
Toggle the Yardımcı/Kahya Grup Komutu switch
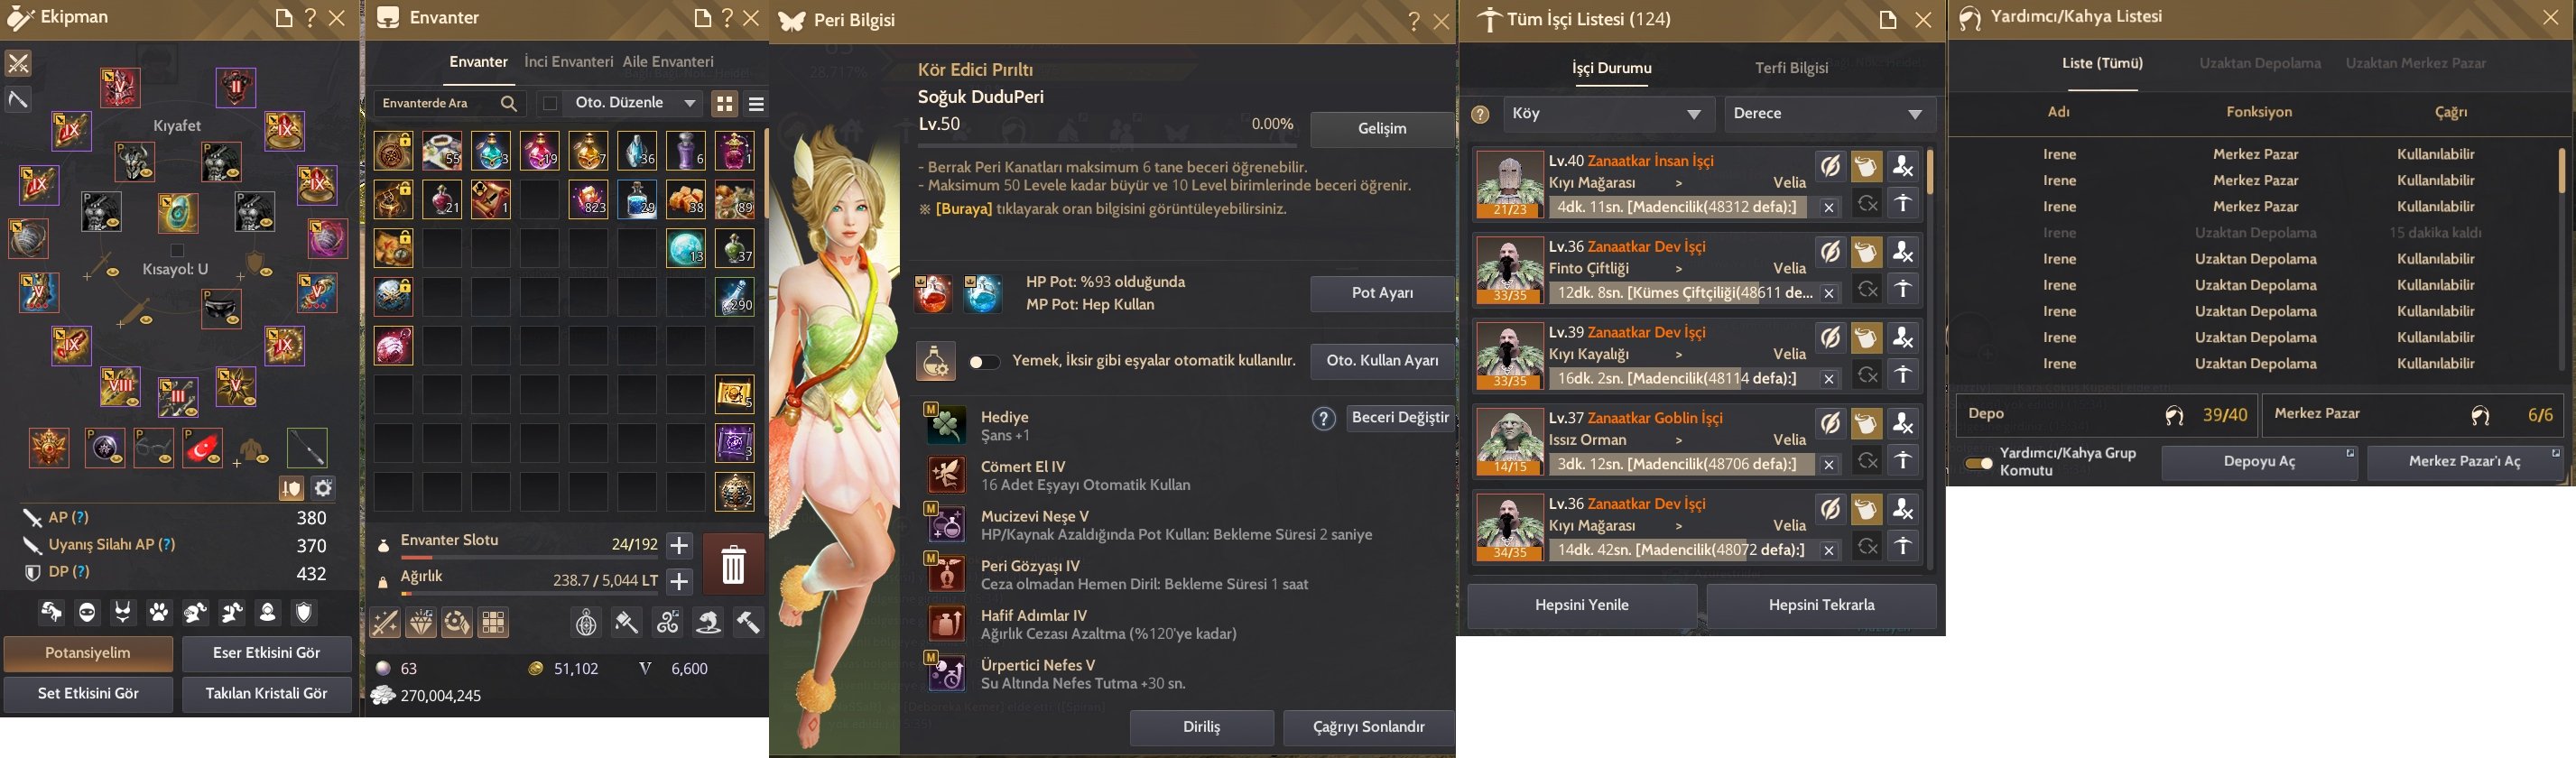[1978, 463]
